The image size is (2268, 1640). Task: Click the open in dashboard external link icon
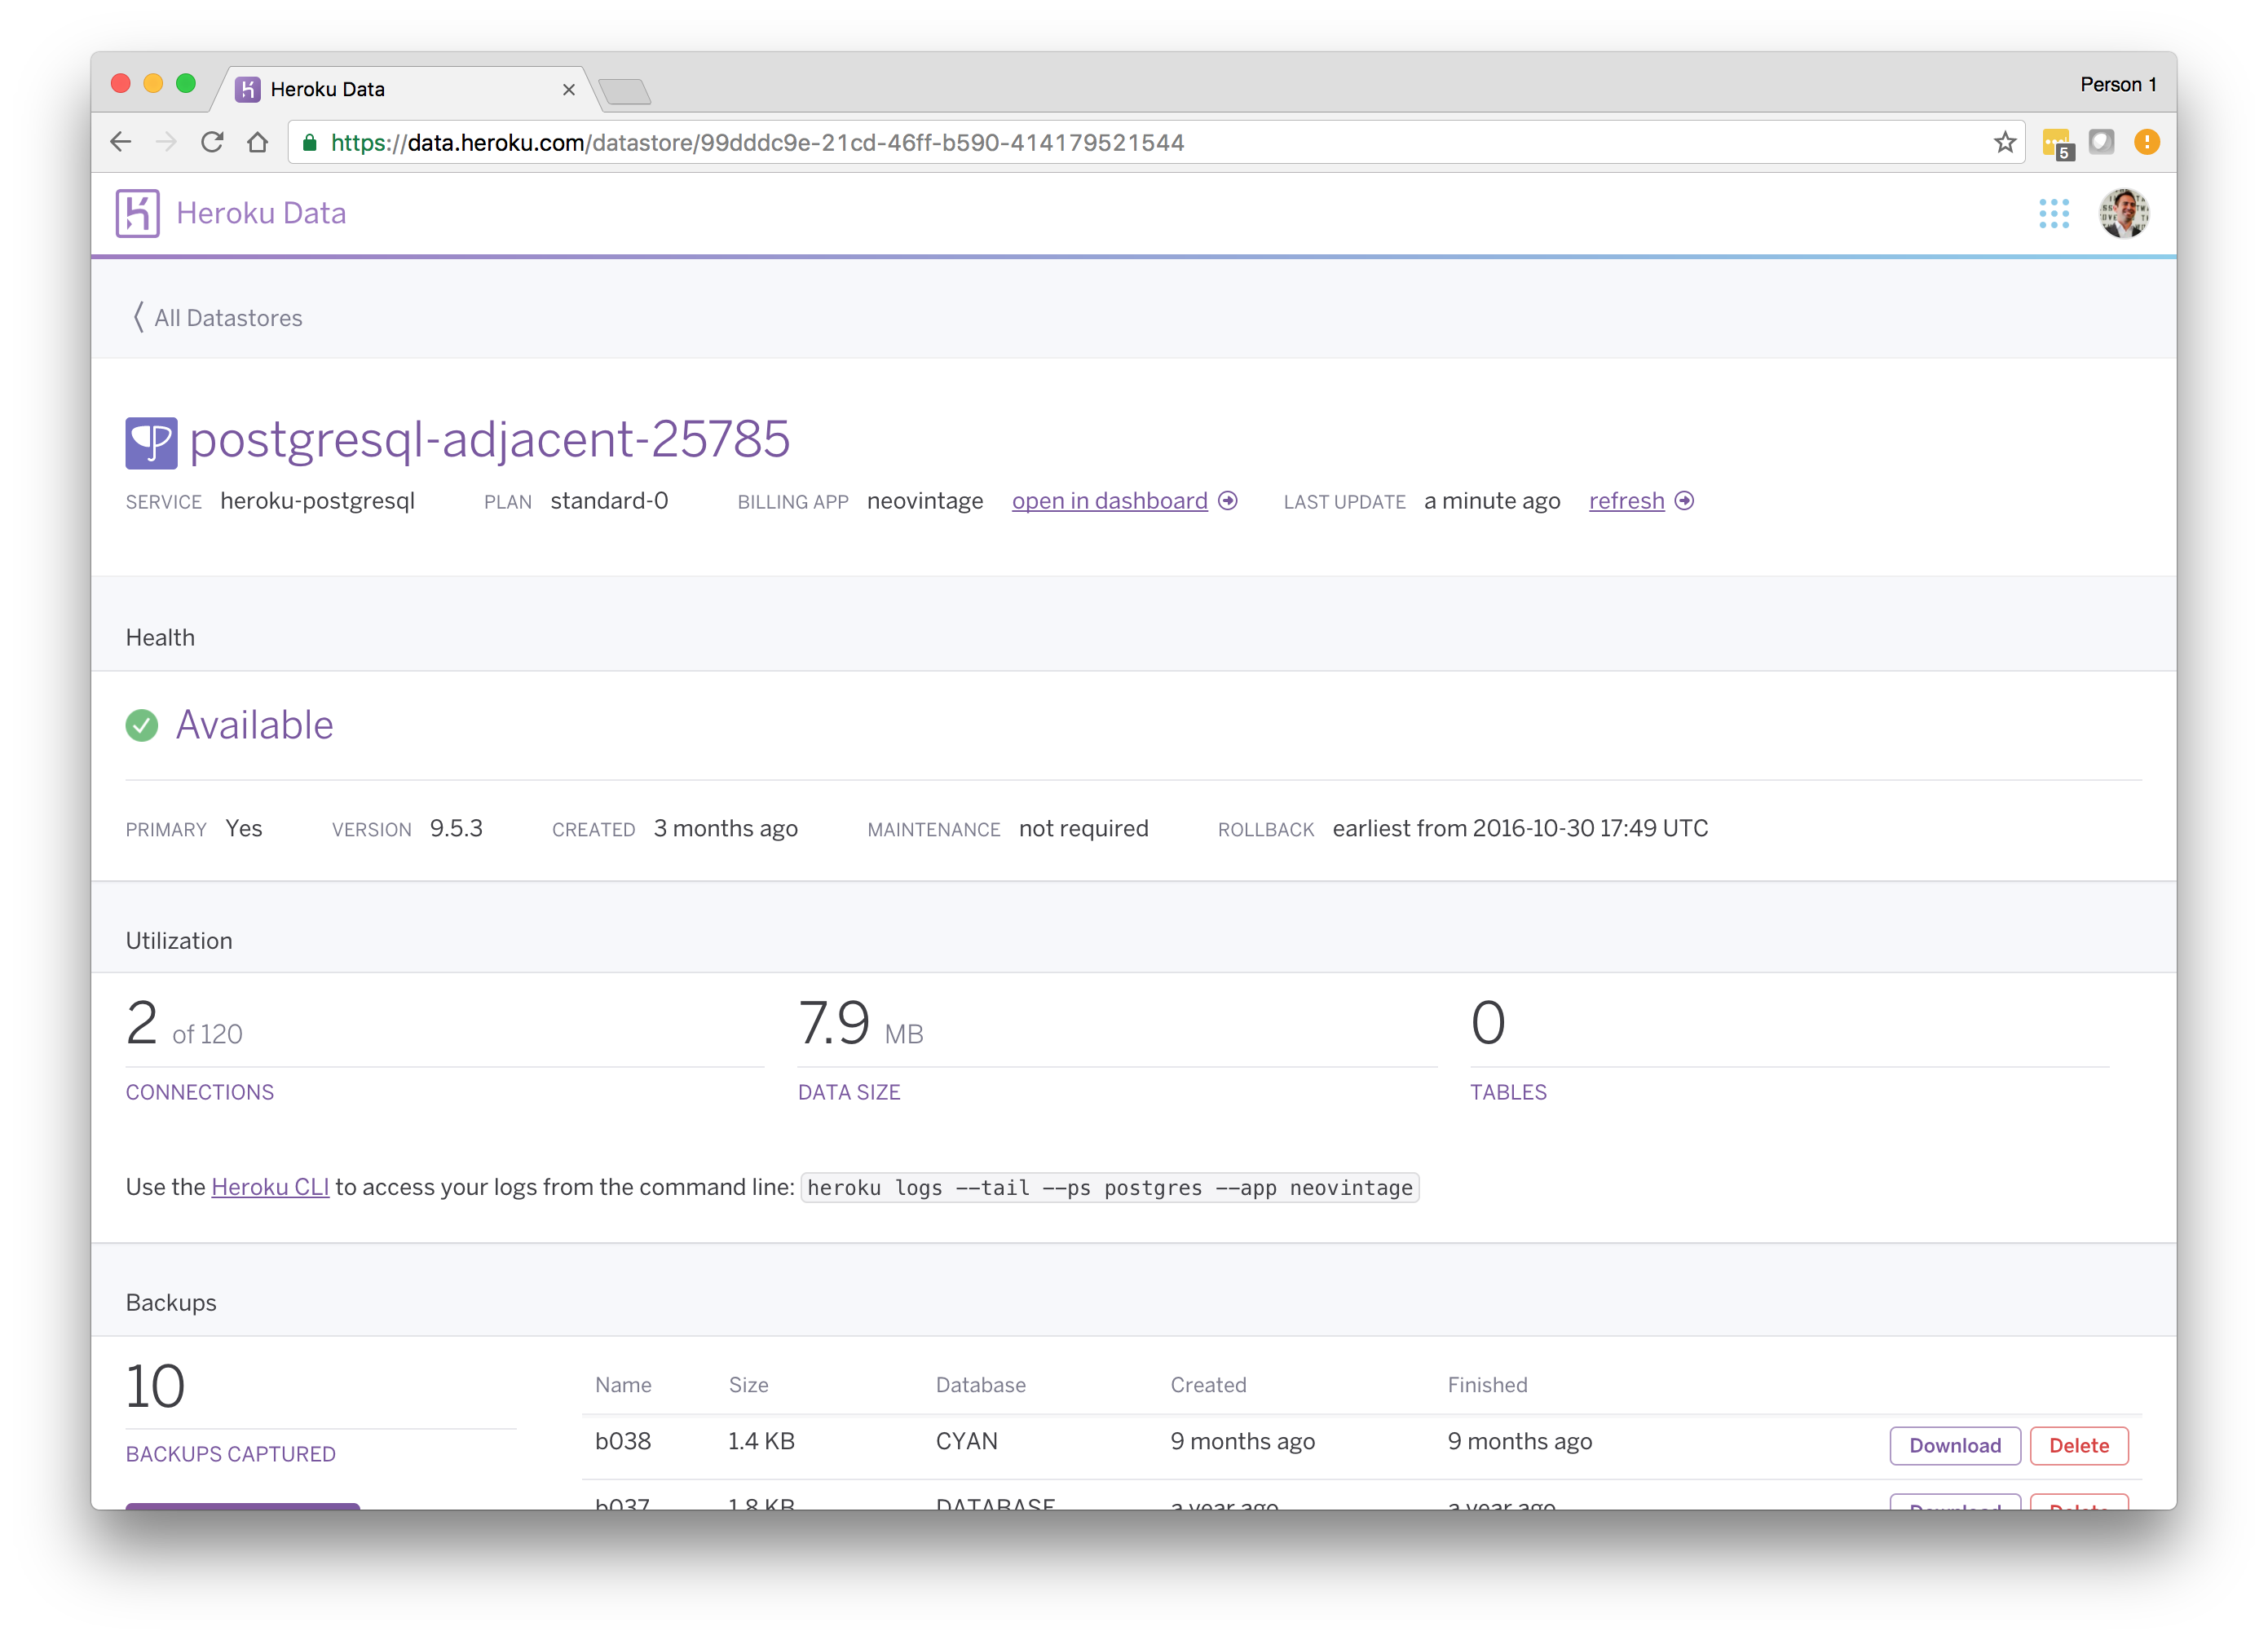[x=1233, y=501]
